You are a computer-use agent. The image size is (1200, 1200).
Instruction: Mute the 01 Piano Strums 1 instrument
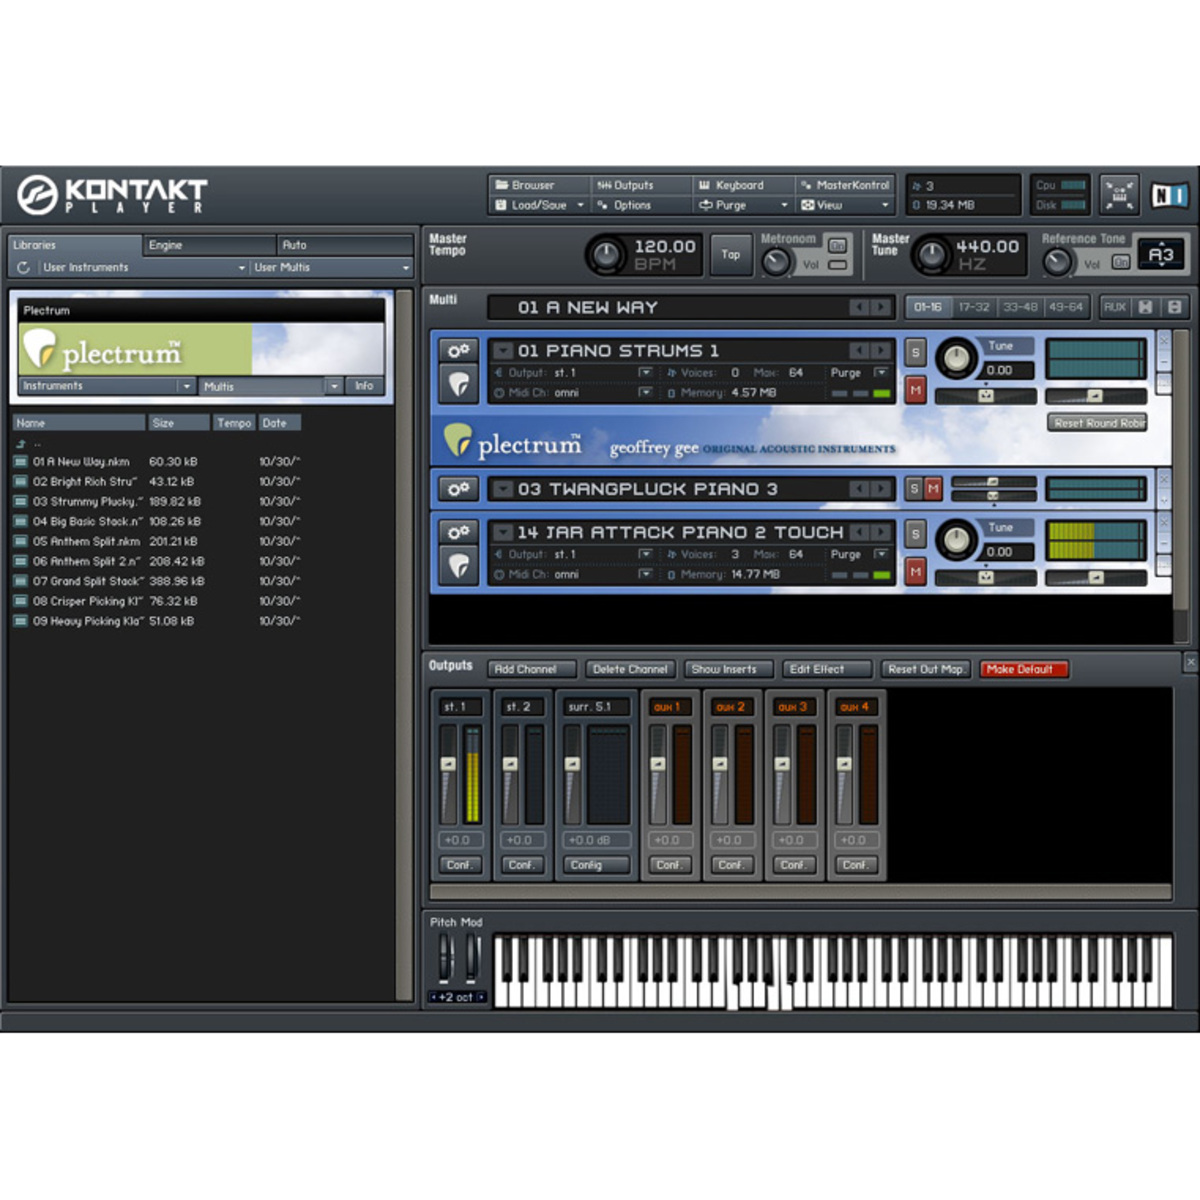(914, 390)
